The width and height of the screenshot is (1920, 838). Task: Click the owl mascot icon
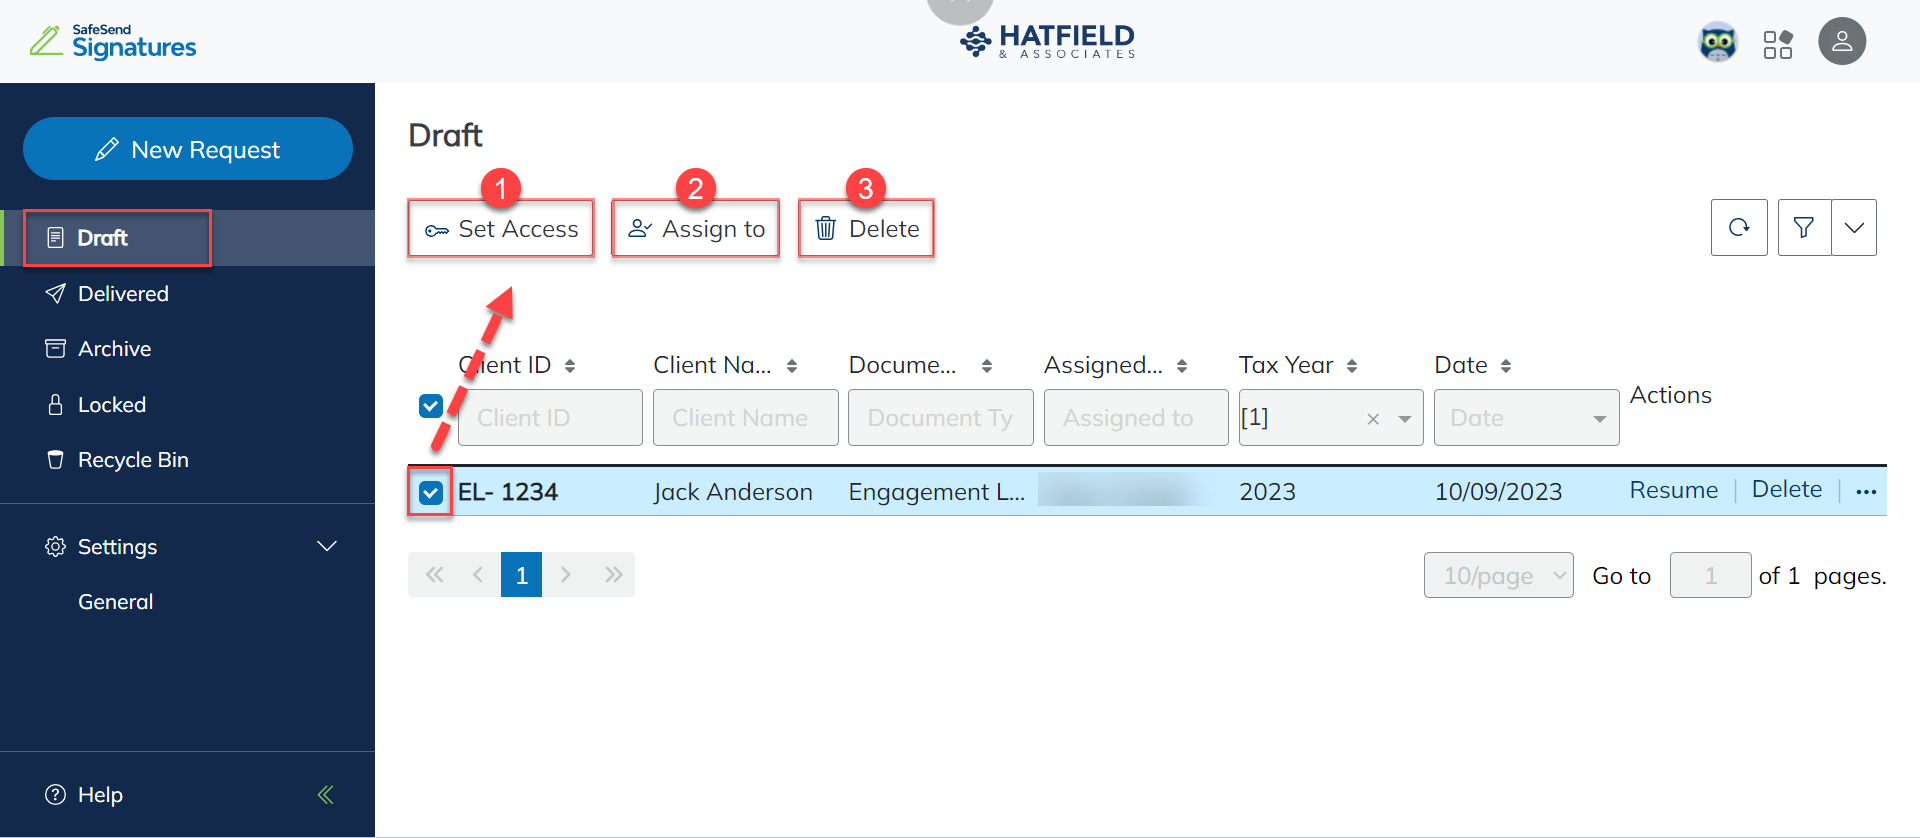[x=1718, y=42]
